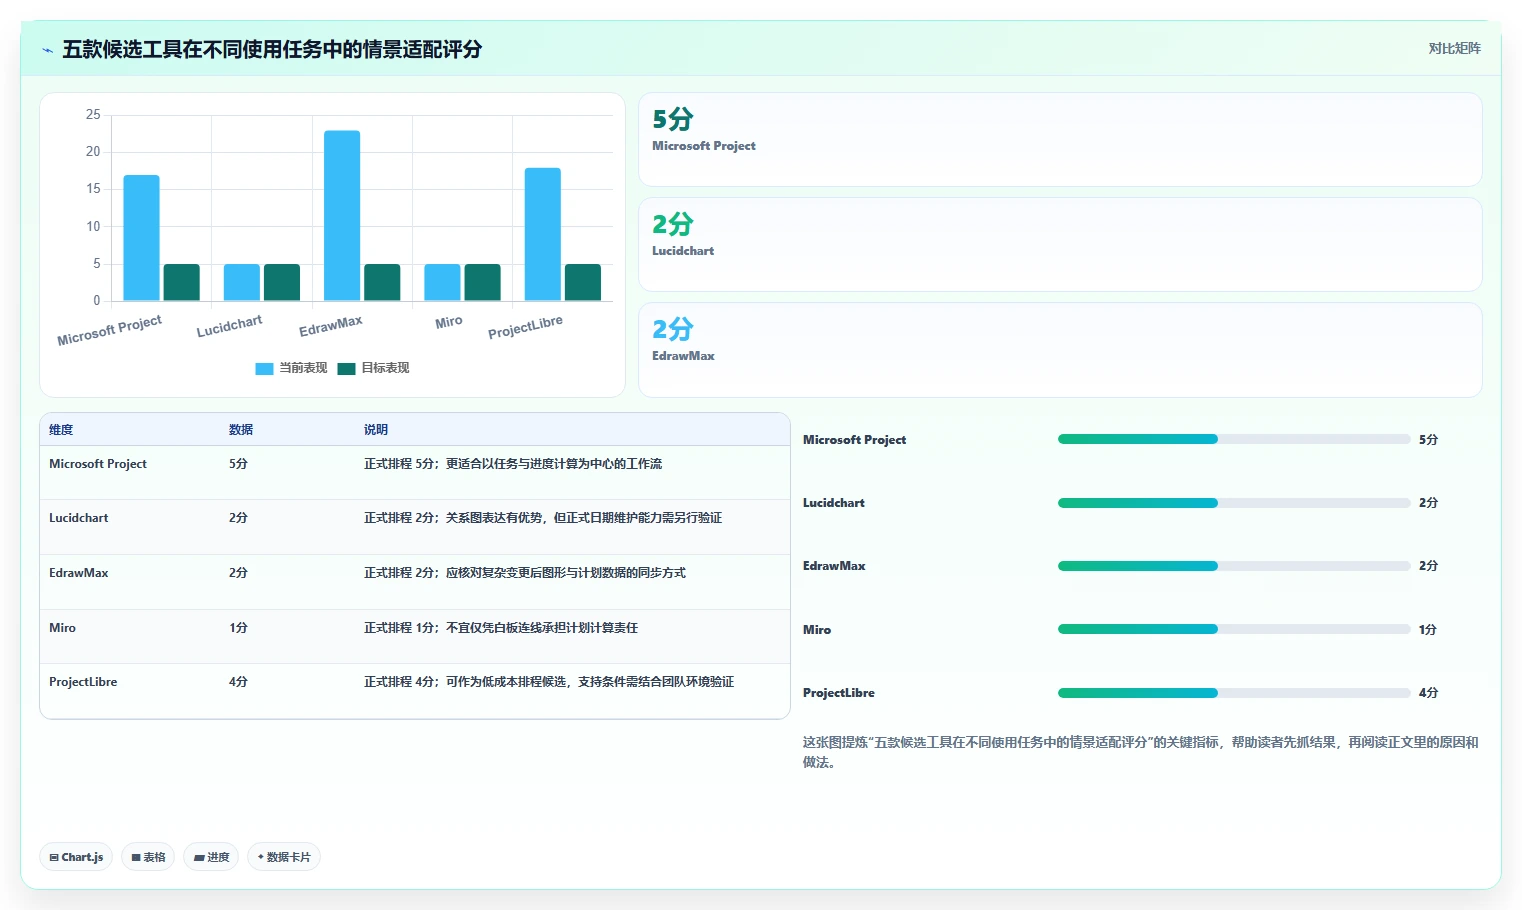Click the 数据 column header
Screen dimensions: 1522x910
[241, 430]
